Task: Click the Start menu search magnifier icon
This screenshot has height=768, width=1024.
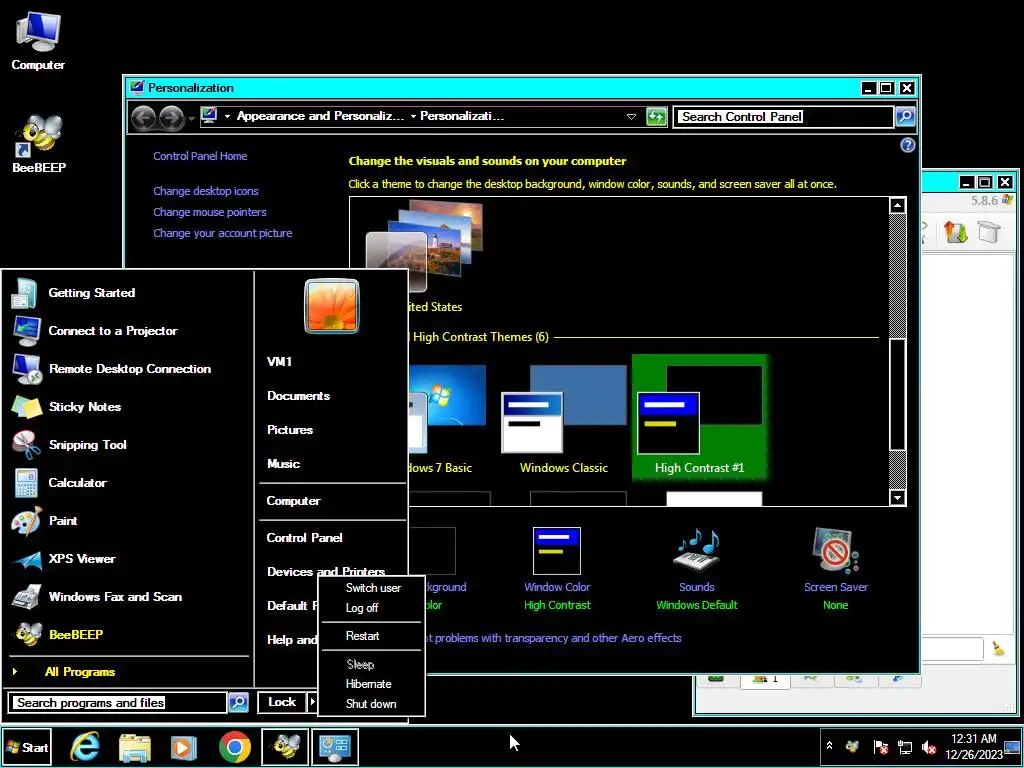Action: point(238,702)
